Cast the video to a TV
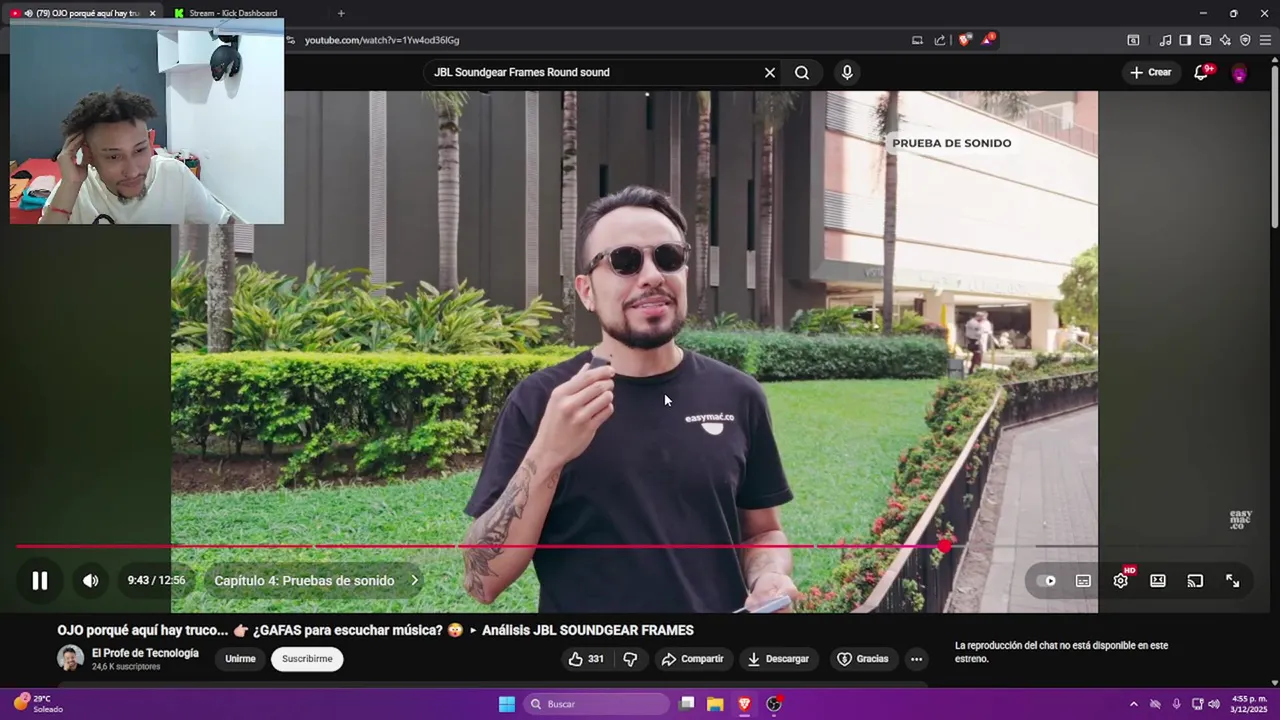 pyautogui.click(x=1195, y=581)
